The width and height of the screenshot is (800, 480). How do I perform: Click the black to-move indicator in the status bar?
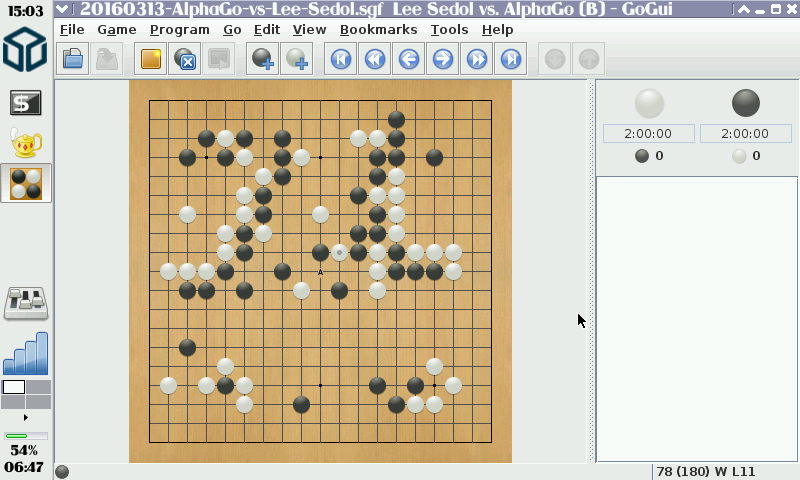(62, 472)
